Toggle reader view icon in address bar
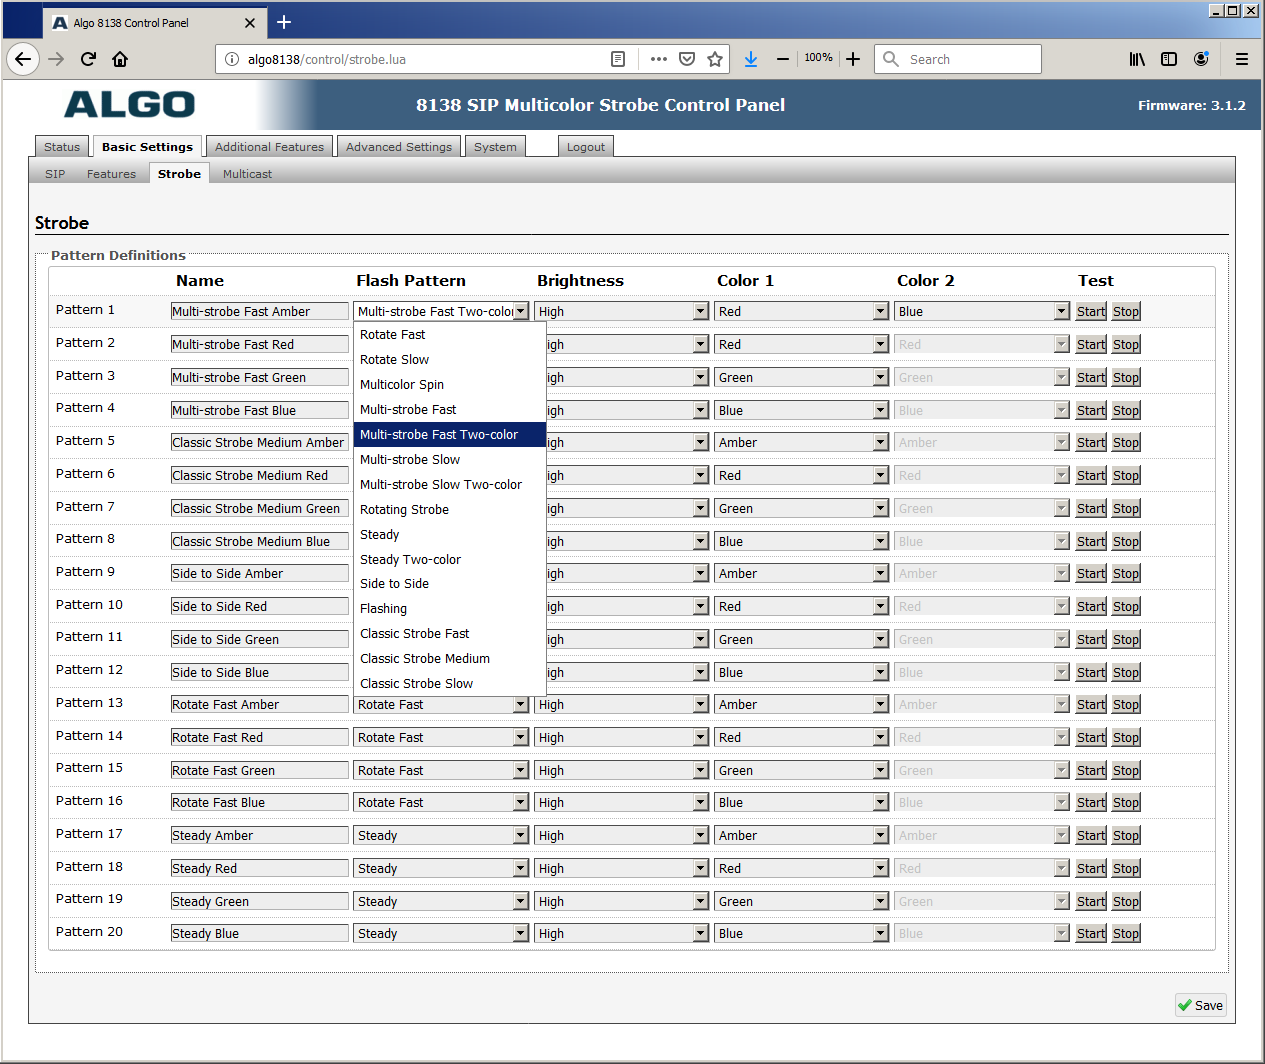The height and width of the screenshot is (1064, 1265). tap(618, 59)
